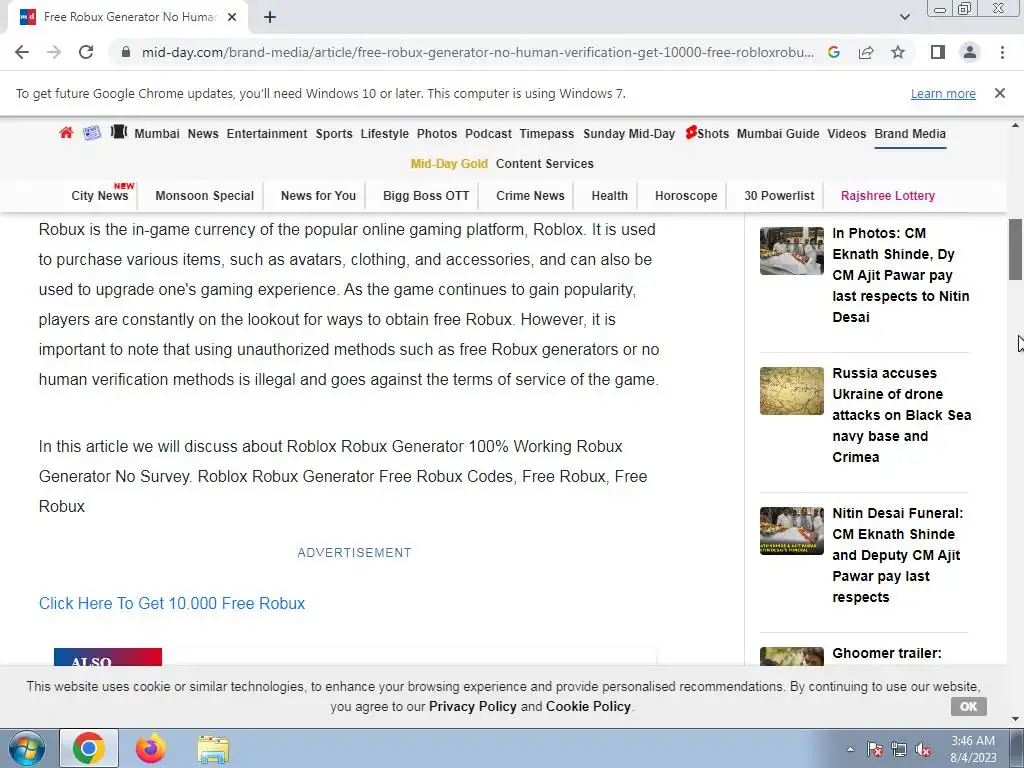
Task: Bookmark this page with the star
Action: point(898,52)
